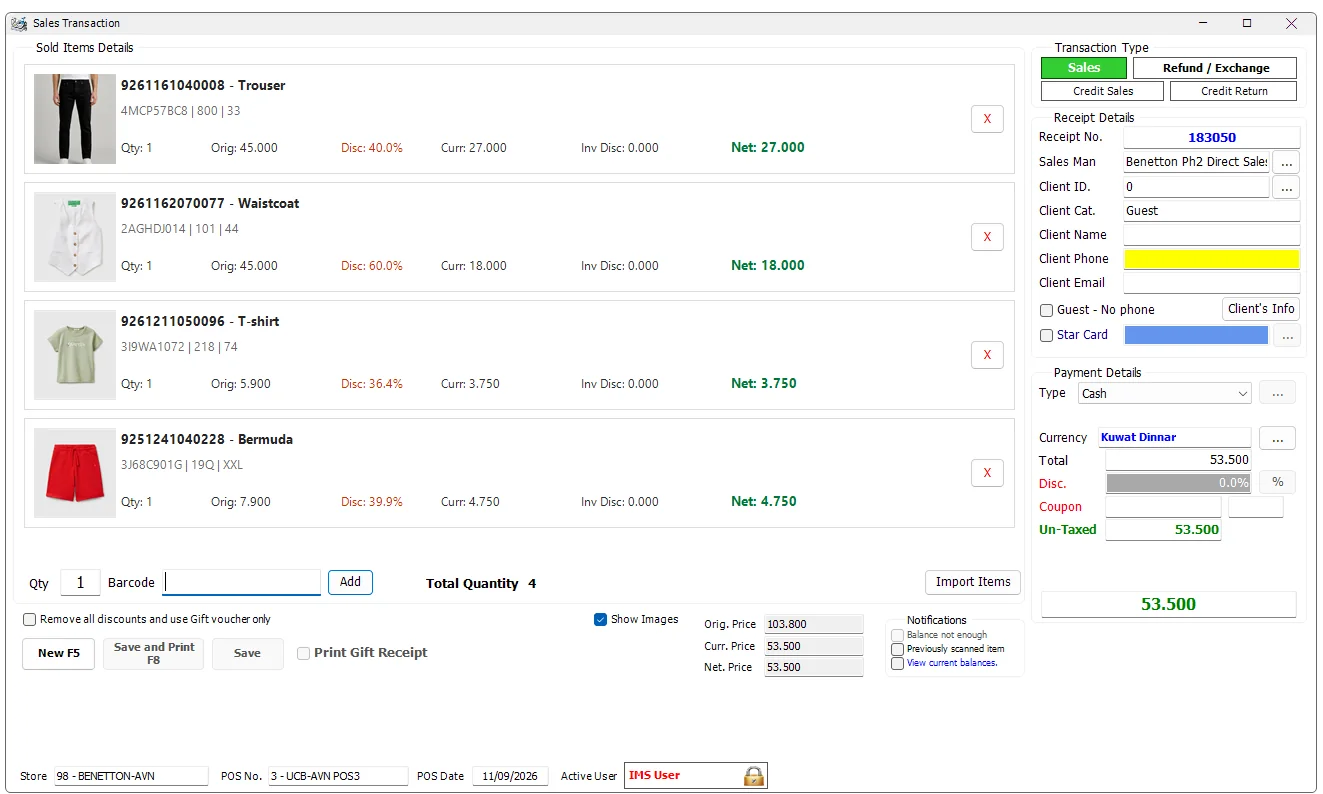The height and width of the screenshot is (794, 1323).
Task: Click Save and Print F8
Action: (153, 653)
